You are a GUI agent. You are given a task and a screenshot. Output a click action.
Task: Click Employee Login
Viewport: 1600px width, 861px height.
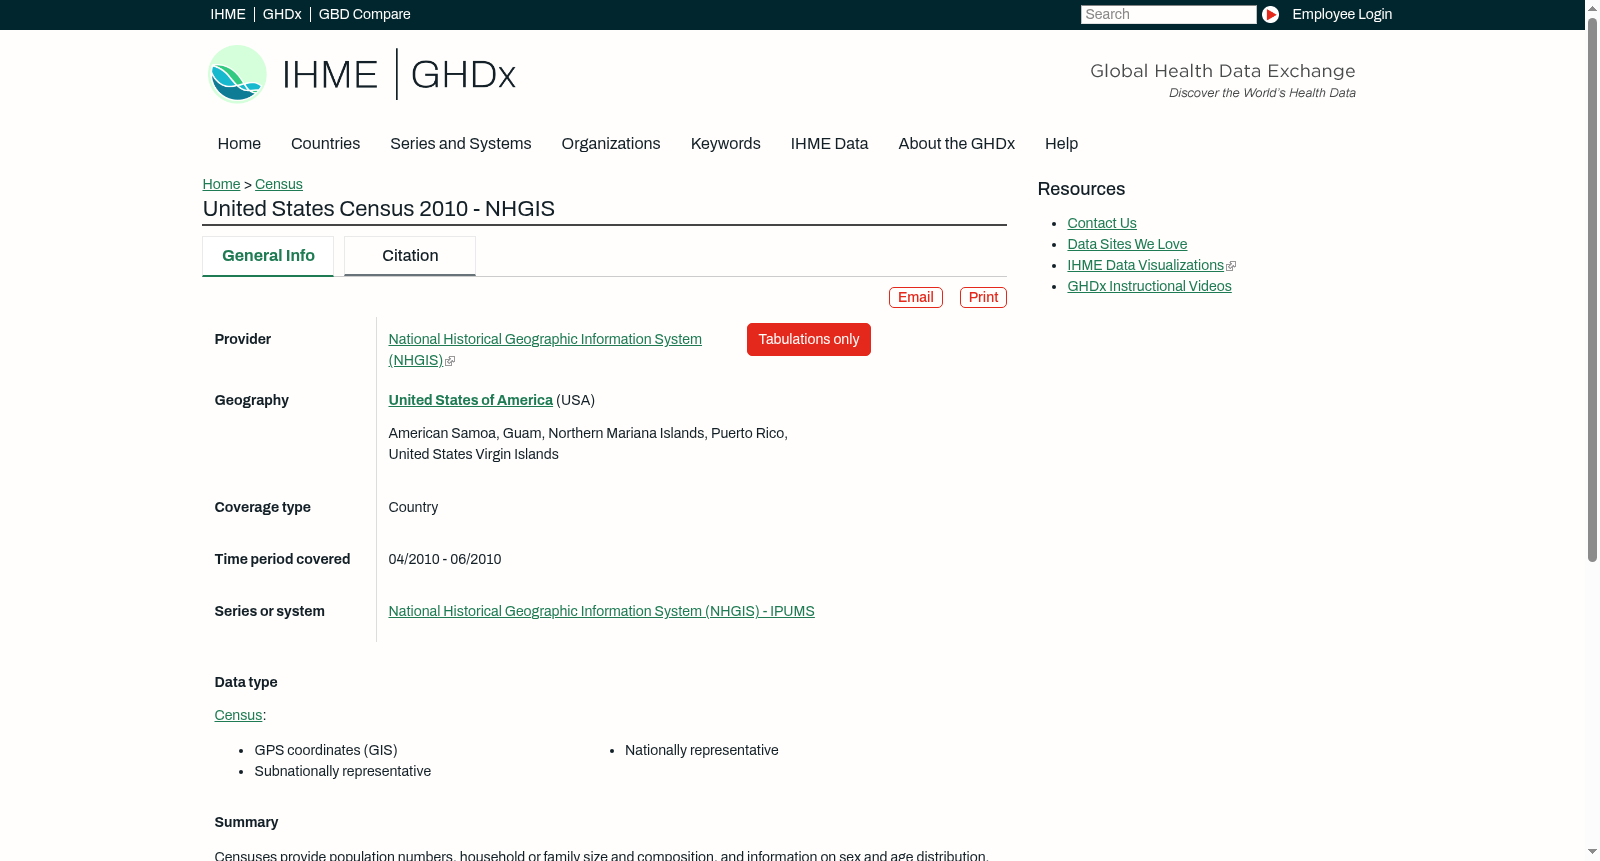[x=1342, y=14]
